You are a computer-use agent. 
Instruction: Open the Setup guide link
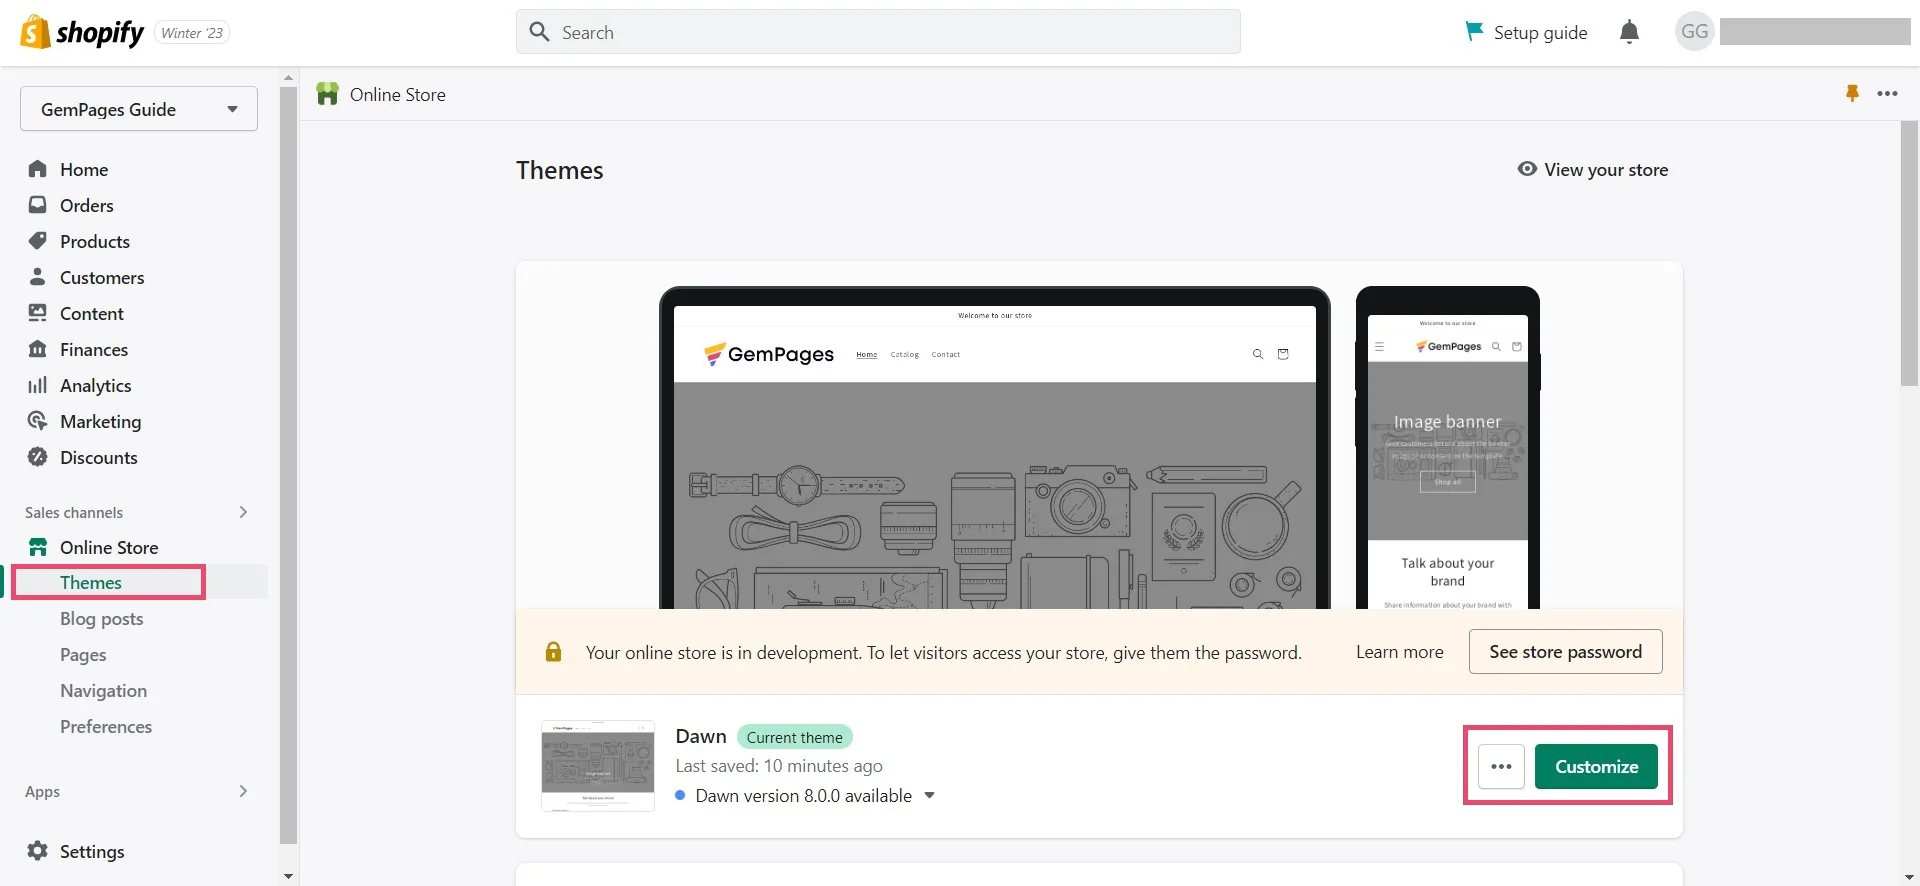point(1540,32)
